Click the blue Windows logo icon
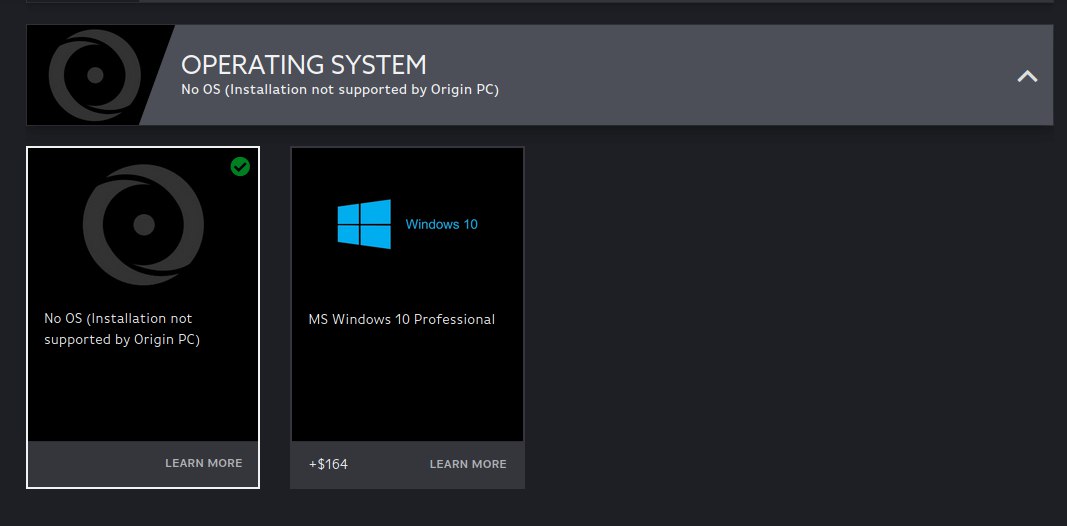Viewport: 1067px width, 526px height. point(364,224)
